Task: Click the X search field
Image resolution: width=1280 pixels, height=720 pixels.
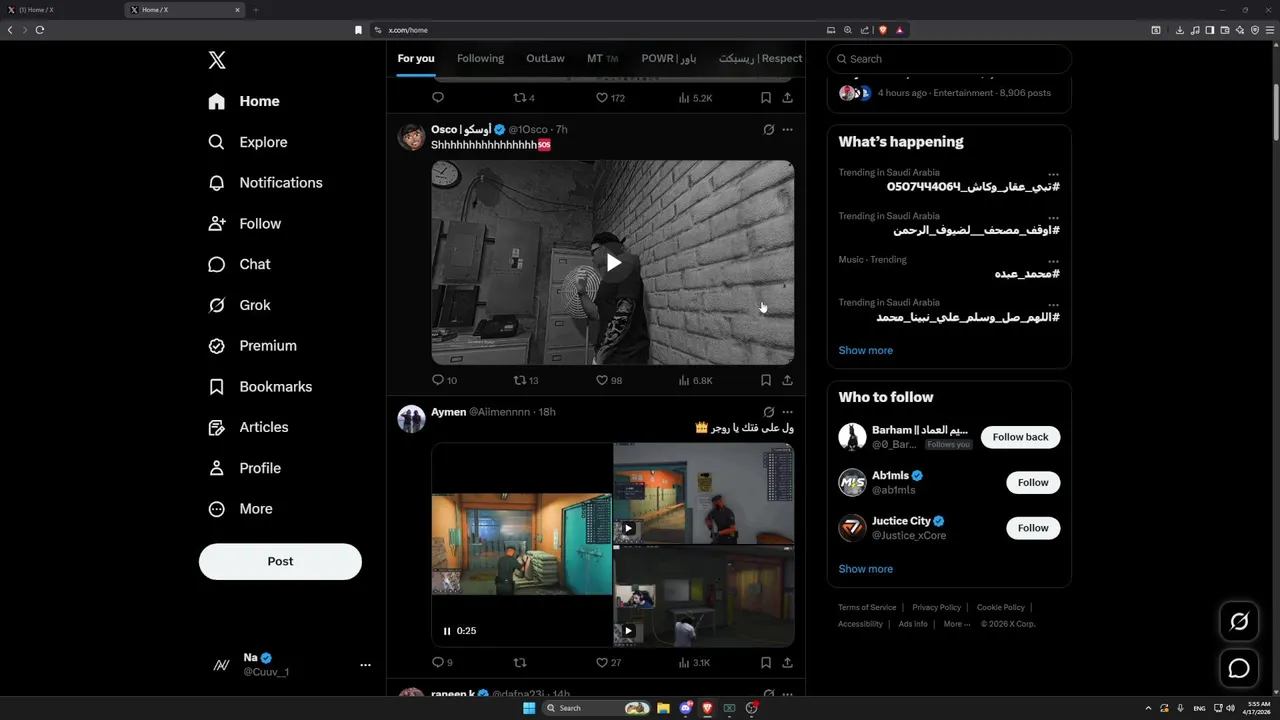Action: click(x=949, y=59)
